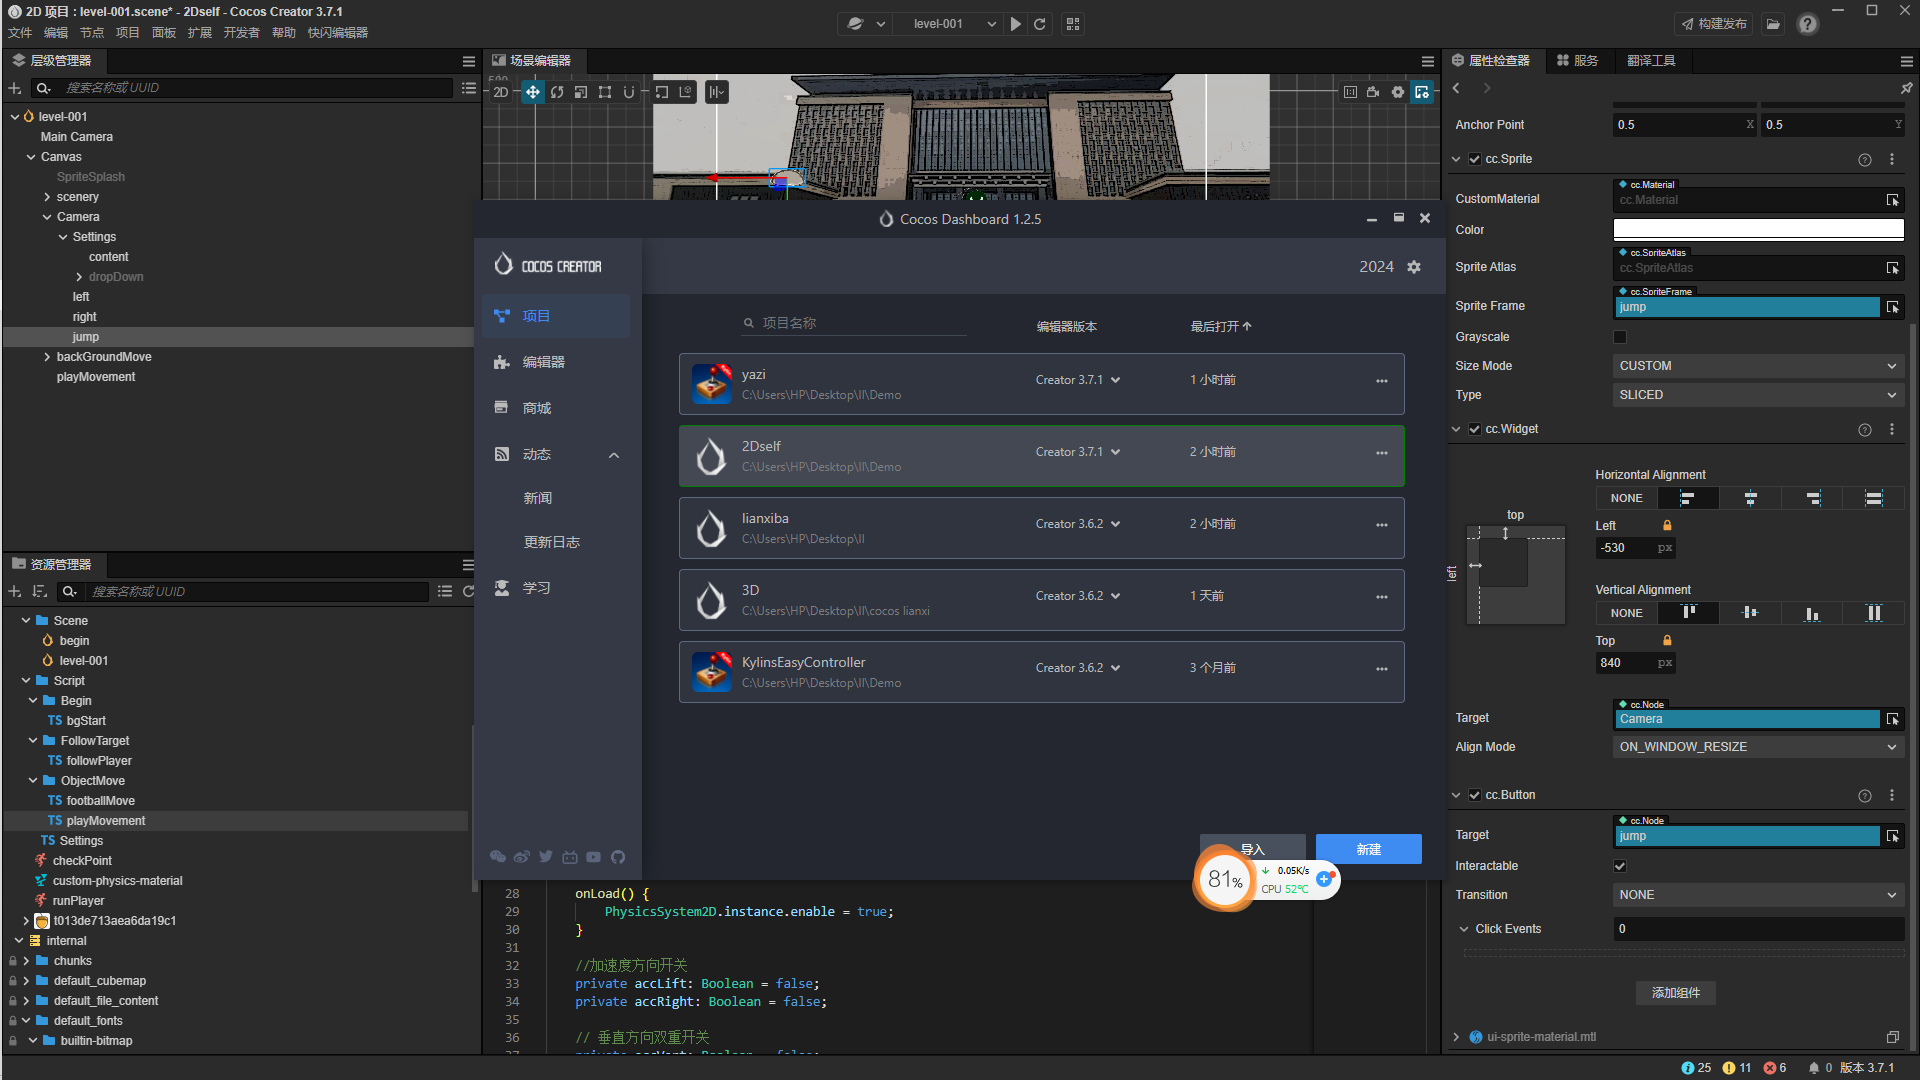Open the 开发者 menu
Screen dimensions: 1920x1080
pos(241,33)
